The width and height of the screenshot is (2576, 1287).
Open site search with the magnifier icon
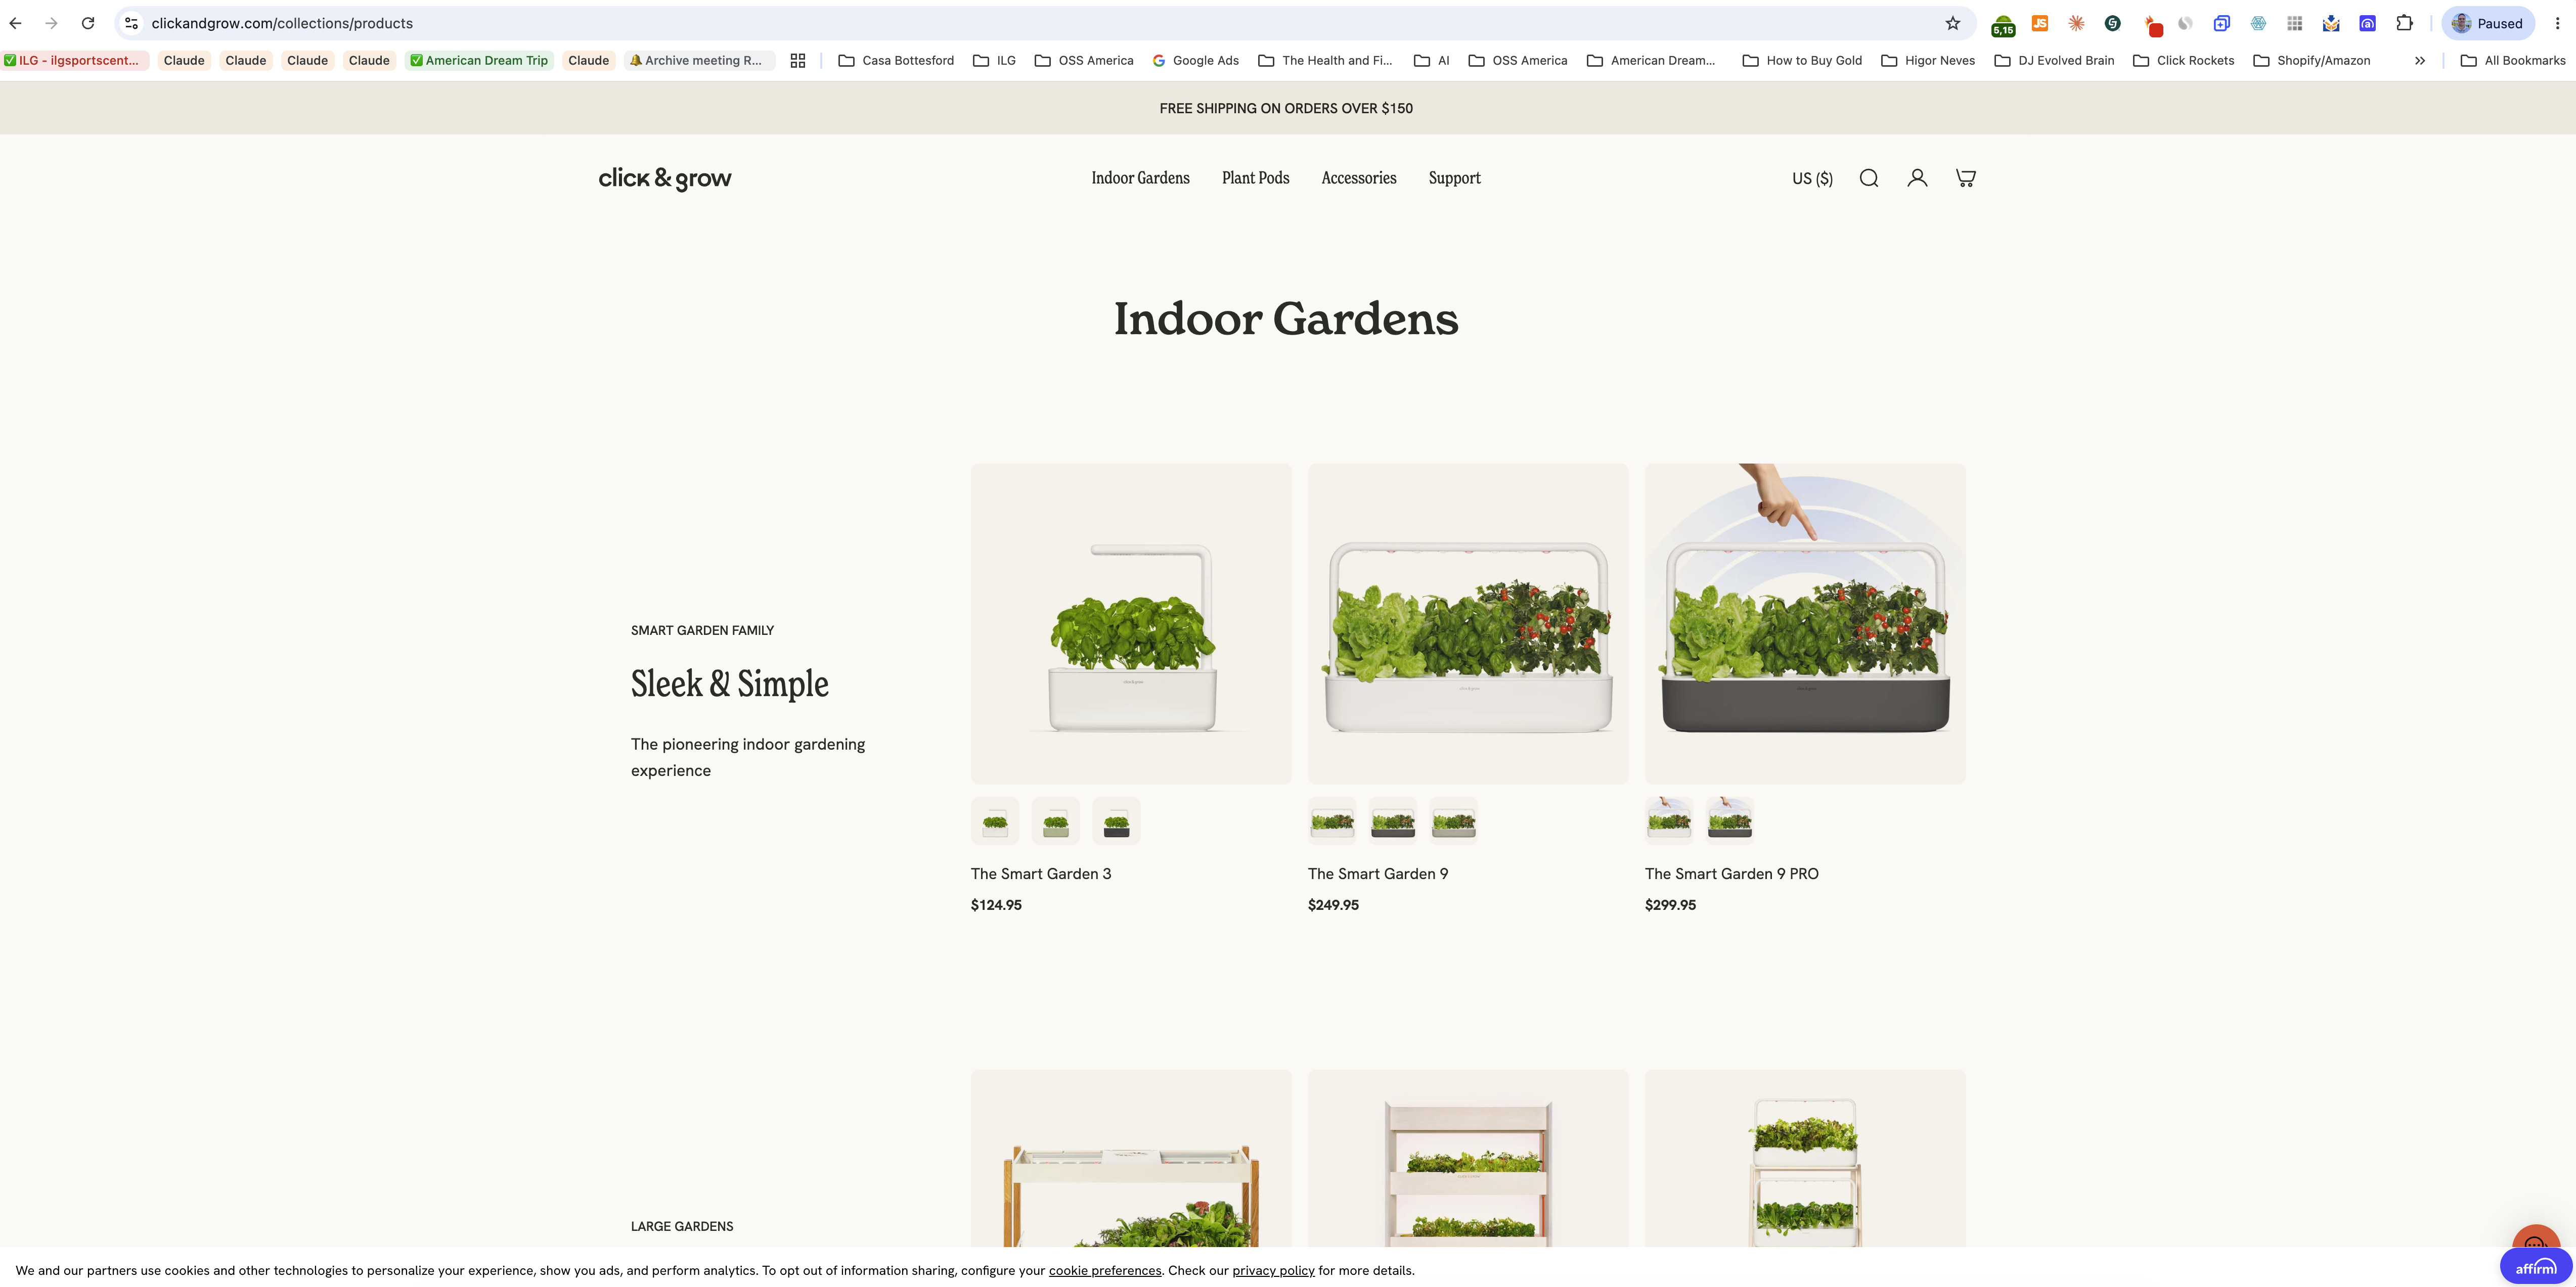tap(1868, 178)
